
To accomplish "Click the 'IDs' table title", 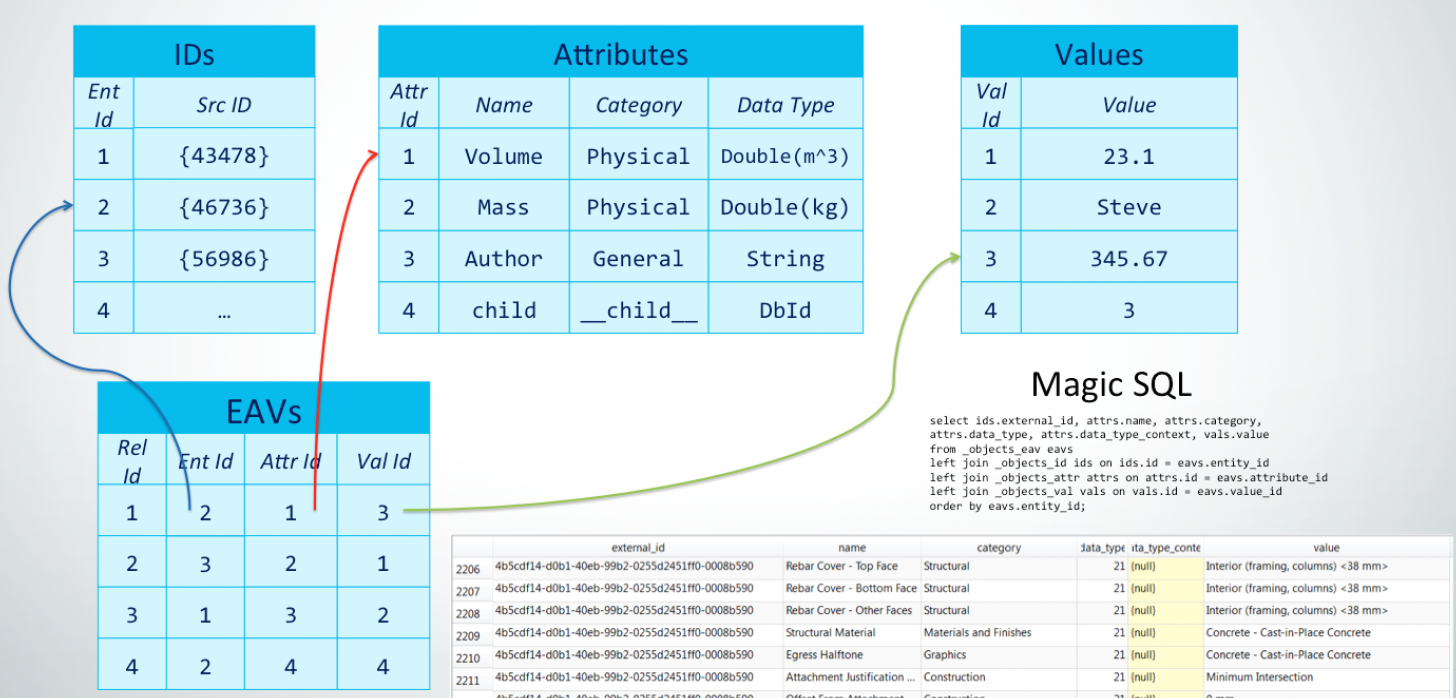I will [194, 53].
